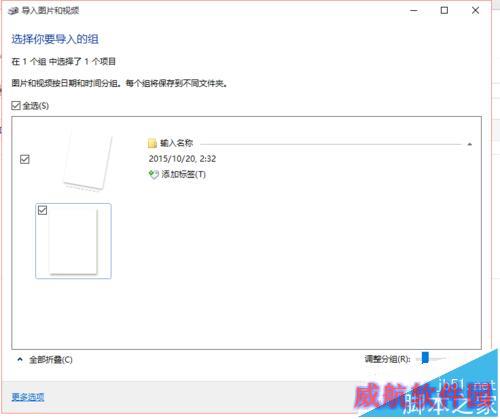This screenshot has height=419, width=500.
Task: Click the 2015/10/20, 2:32 group date
Action: click(182, 159)
